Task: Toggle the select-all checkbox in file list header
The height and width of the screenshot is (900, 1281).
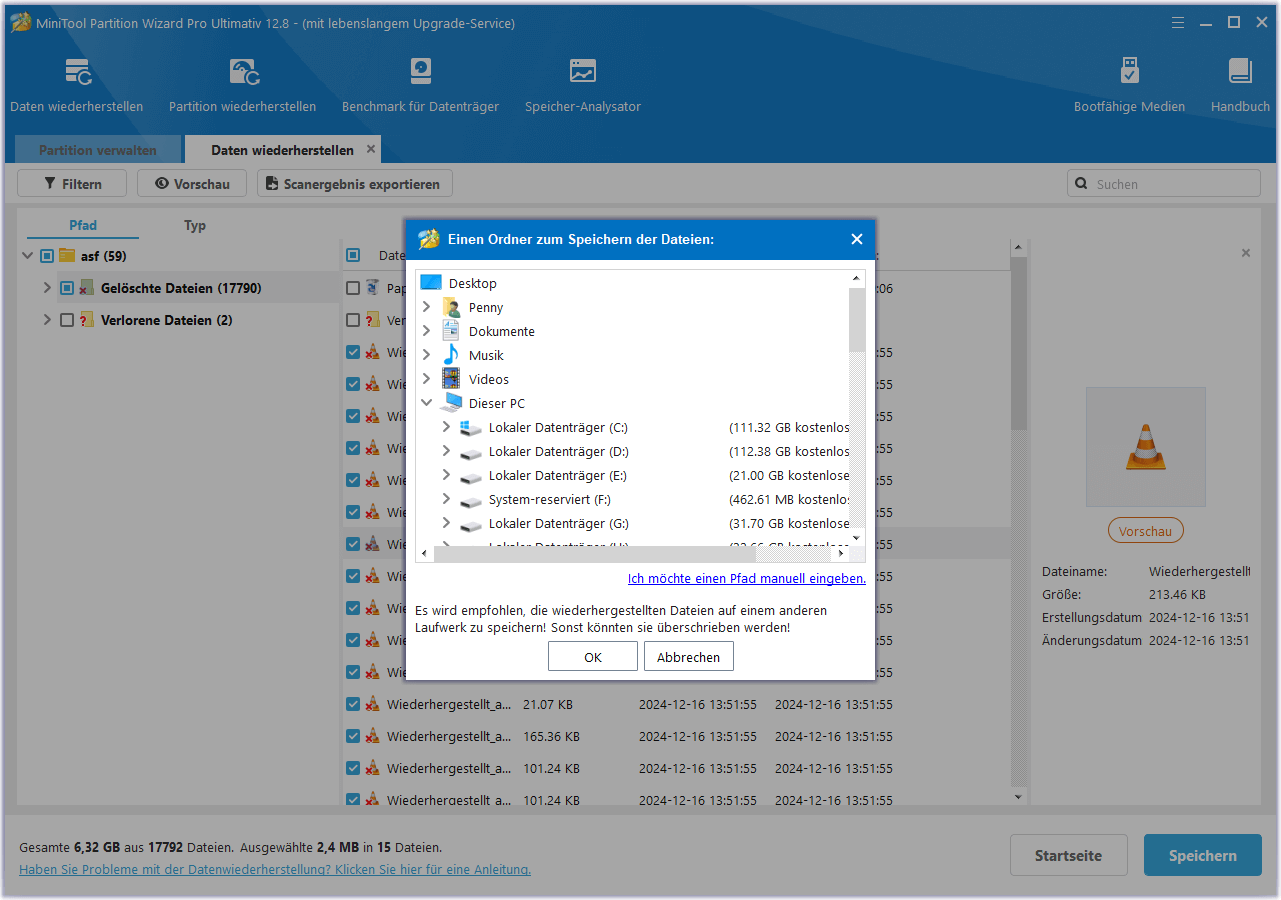Action: [353, 255]
